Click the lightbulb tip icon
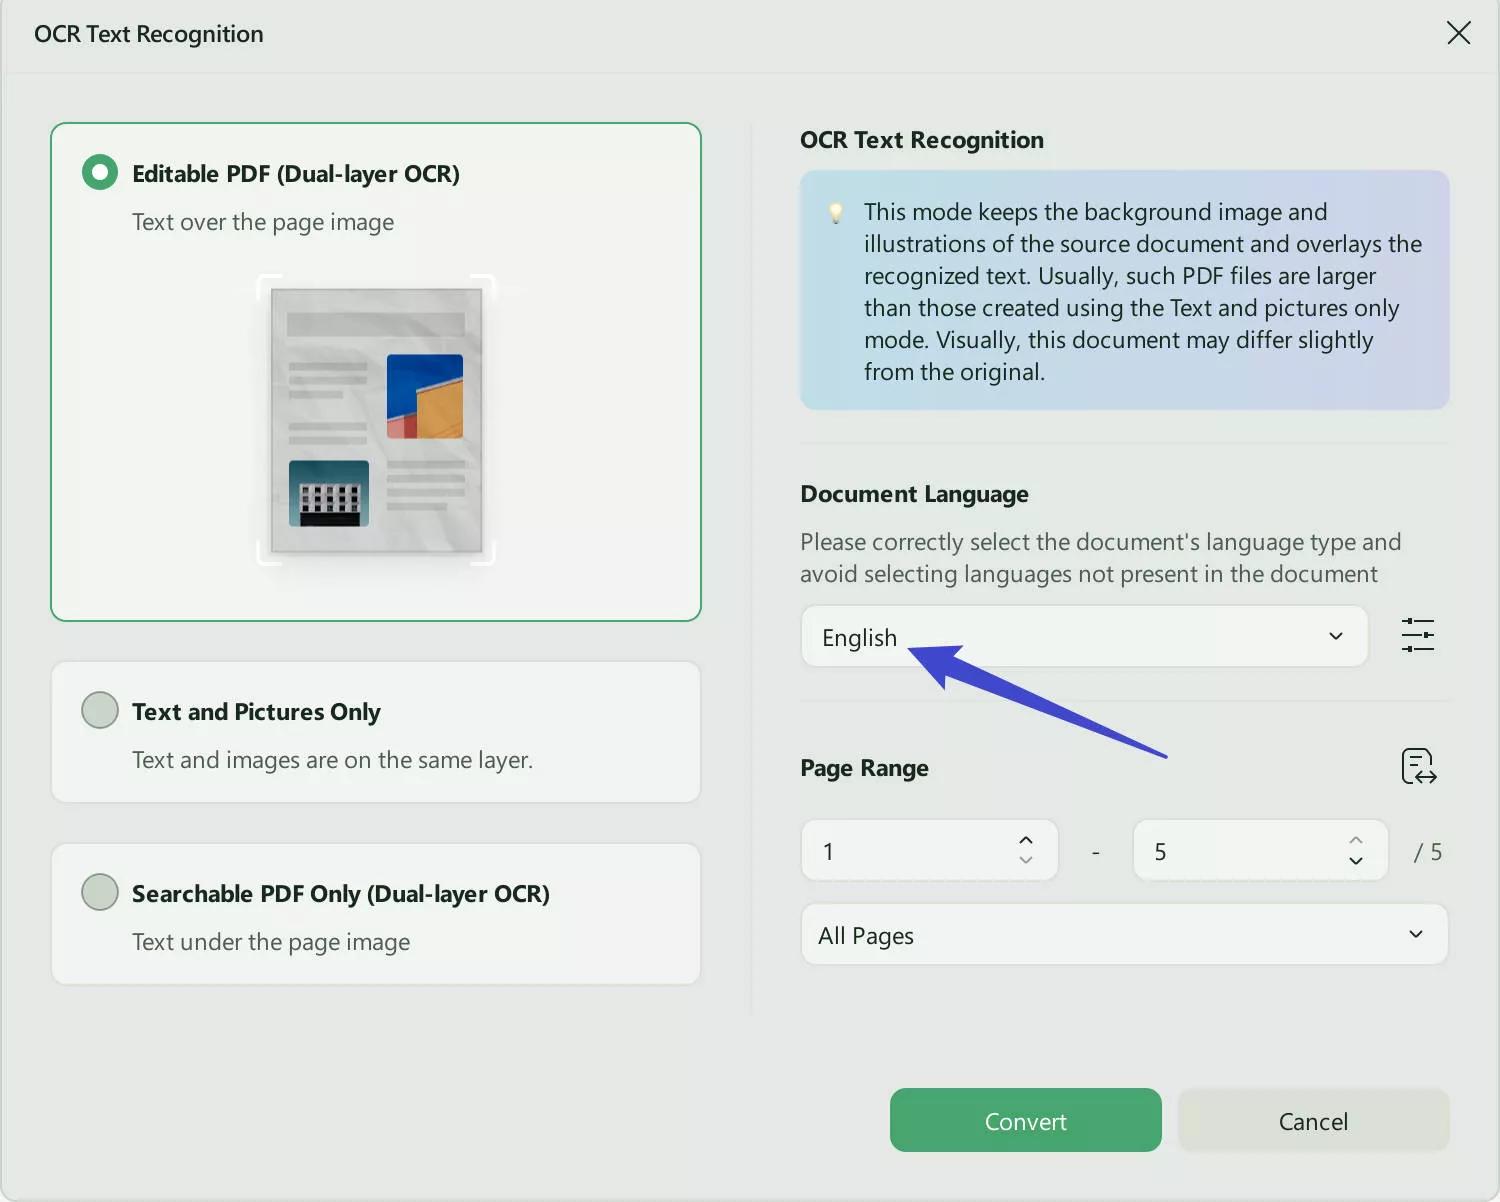The height and width of the screenshot is (1202, 1500). [836, 213]
